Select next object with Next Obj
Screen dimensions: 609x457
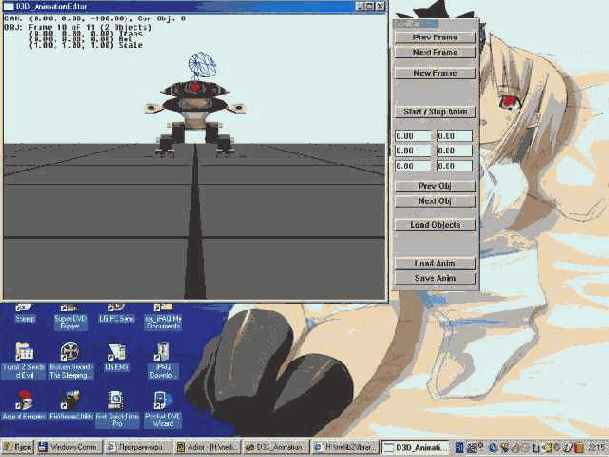pyautogui.click(x=434, y=201)
